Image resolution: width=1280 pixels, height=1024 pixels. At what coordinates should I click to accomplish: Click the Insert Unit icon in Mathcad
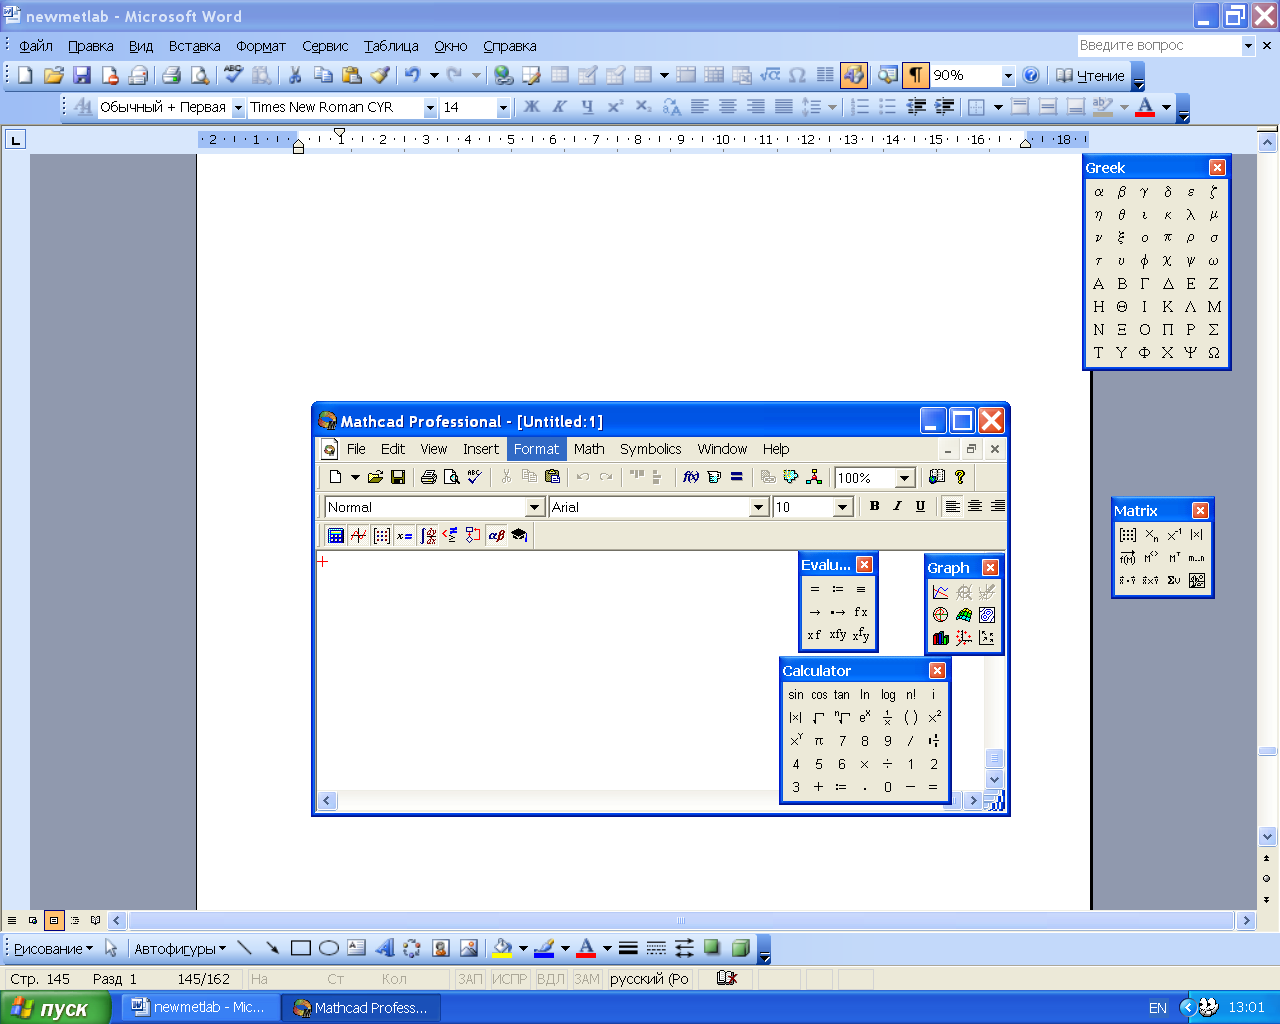pyautogui.click(x=714, y=477)
